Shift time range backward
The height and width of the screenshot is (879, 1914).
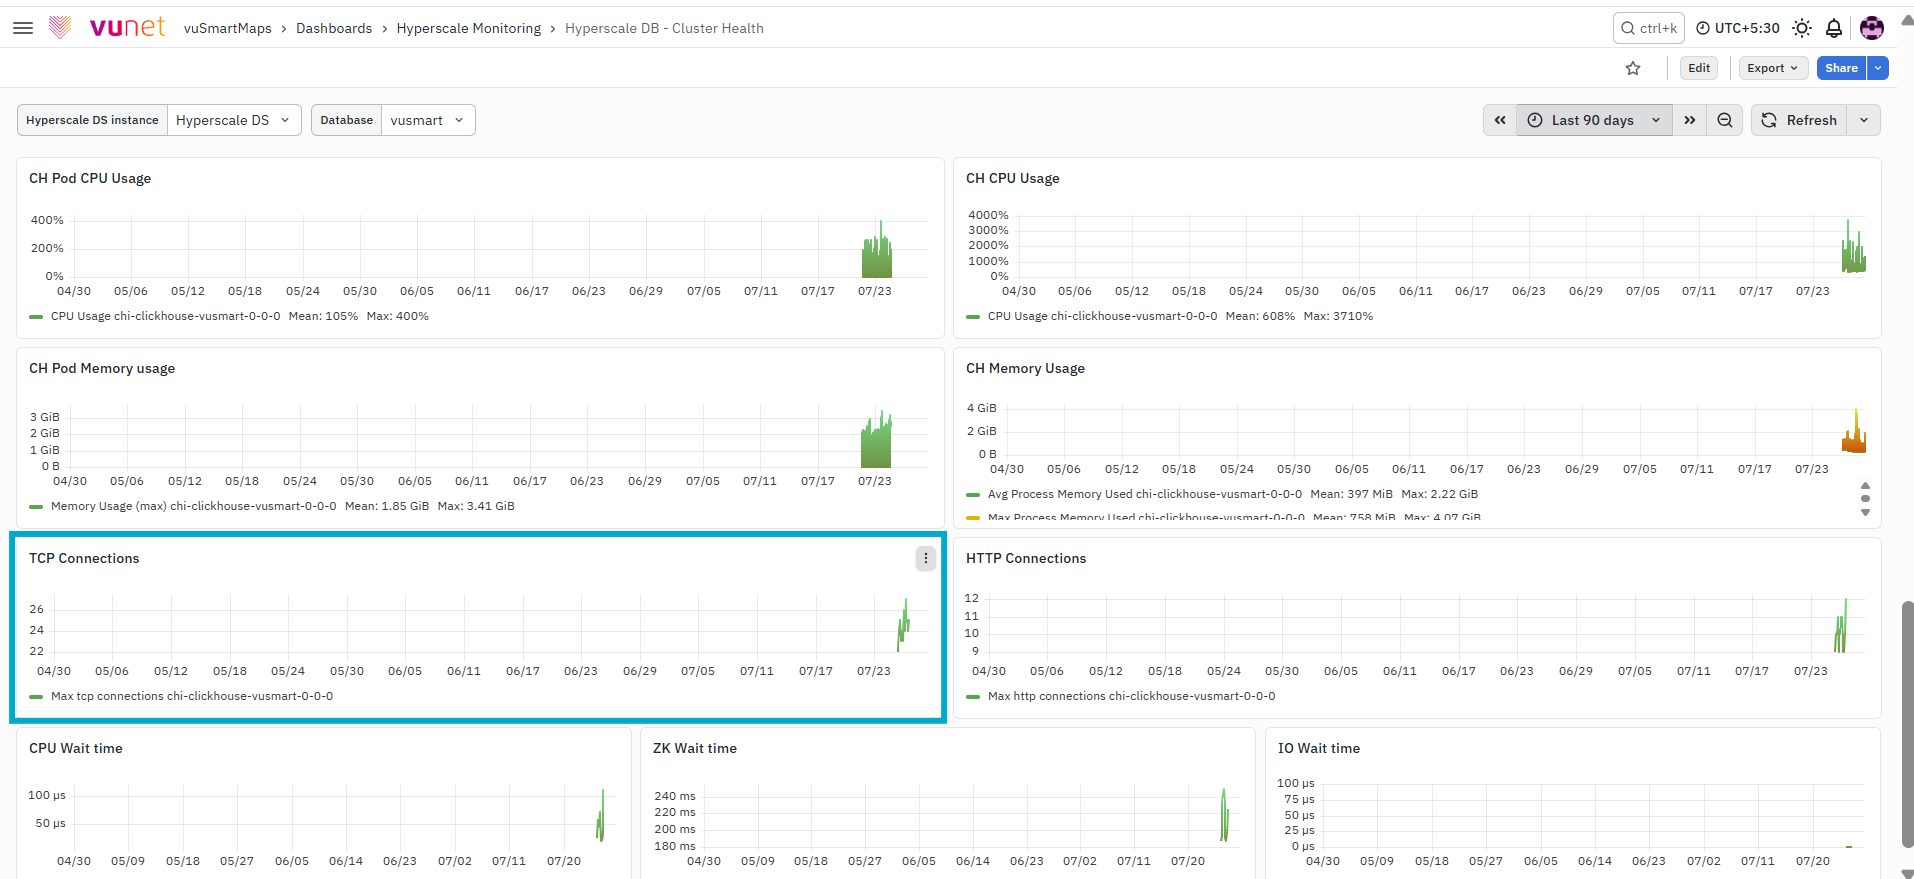click(1500, 120)
